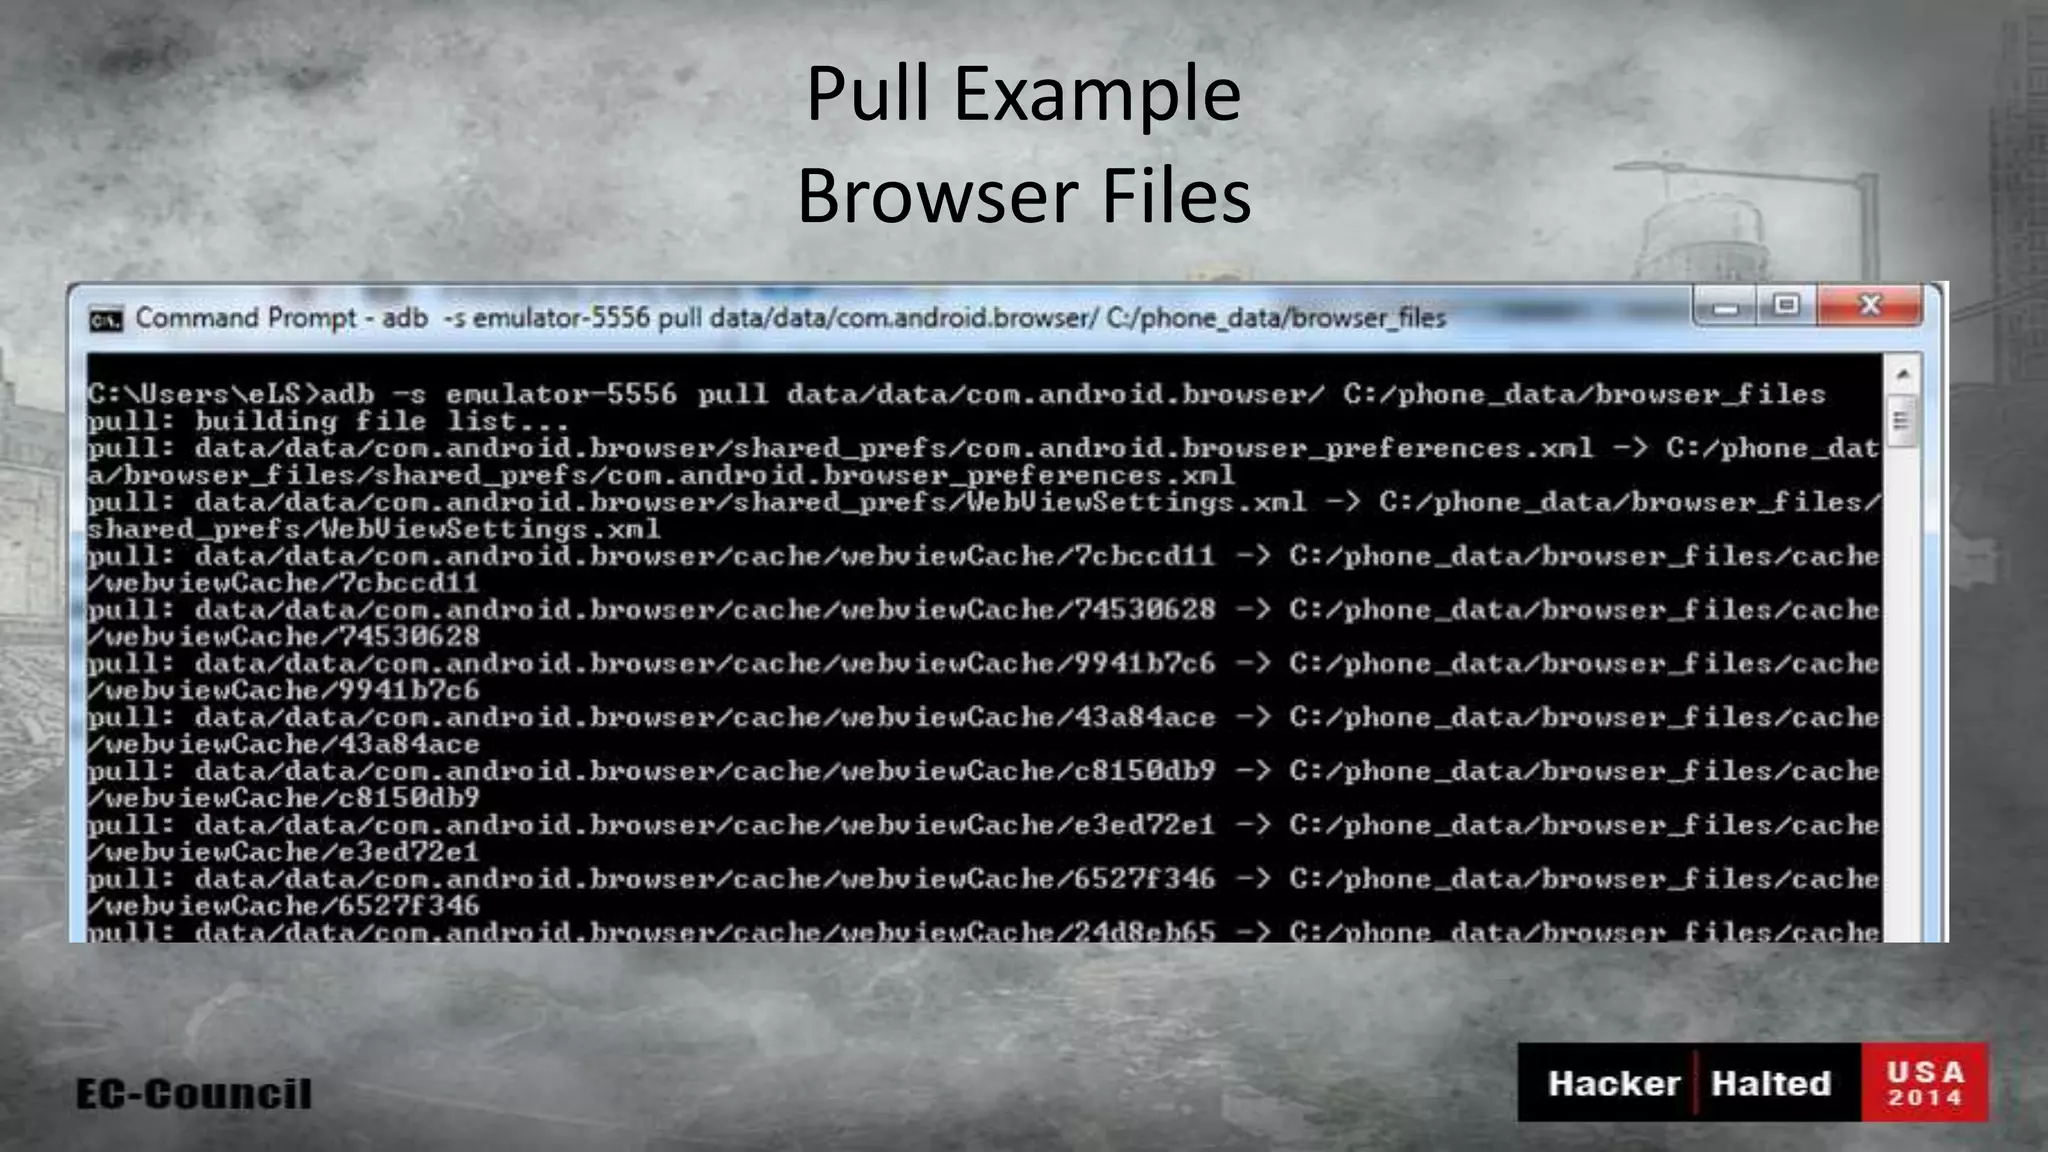2048x1152 pixels.
Task: Close the Command Prompt window
Action: tap(1869, 306)
